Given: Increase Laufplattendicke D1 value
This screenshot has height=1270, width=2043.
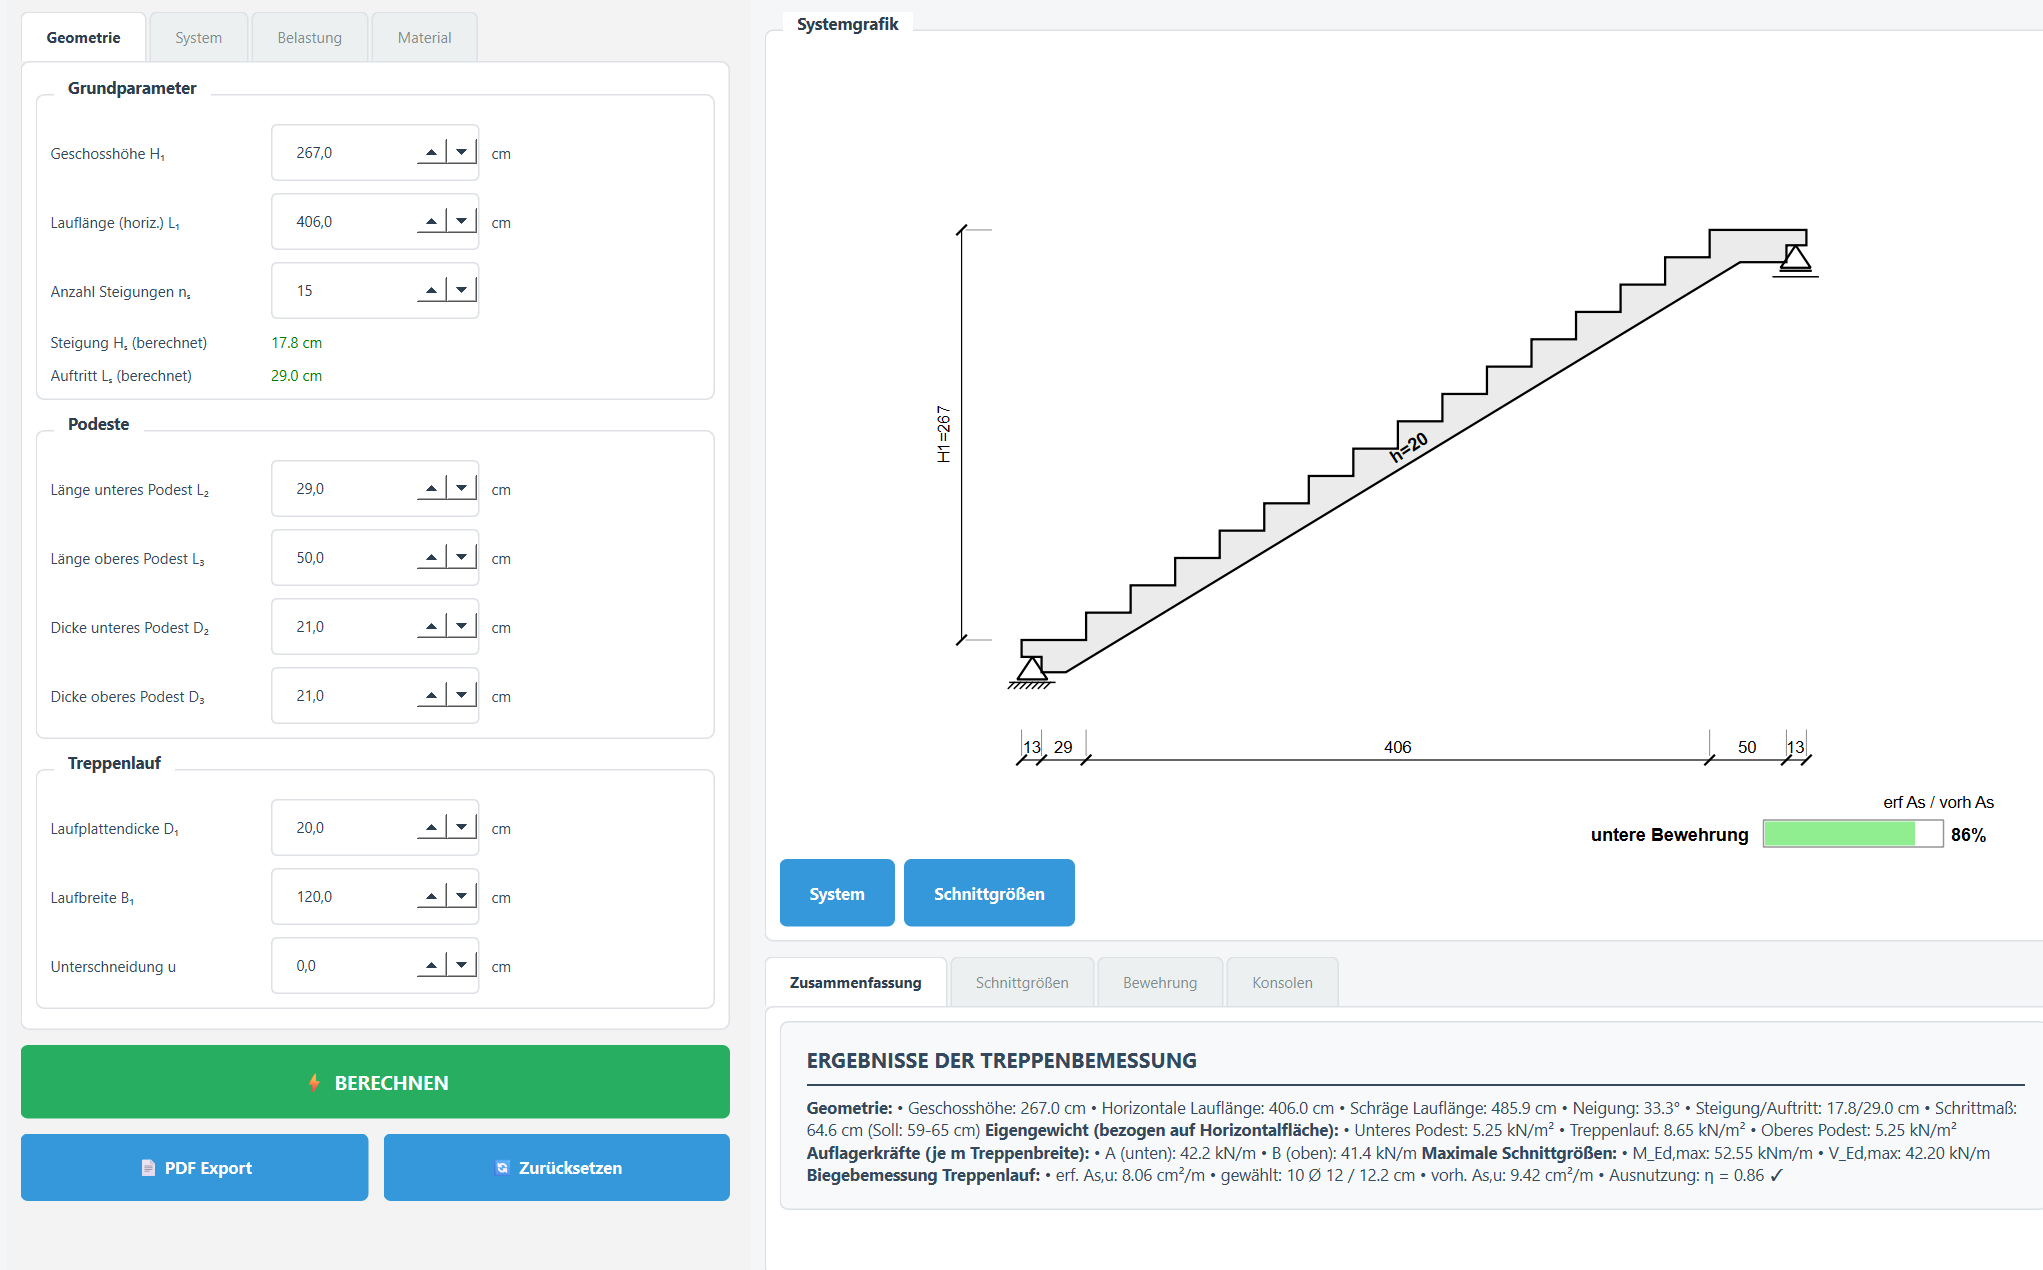Looking at the screenshot, I should tap(431, 828).
